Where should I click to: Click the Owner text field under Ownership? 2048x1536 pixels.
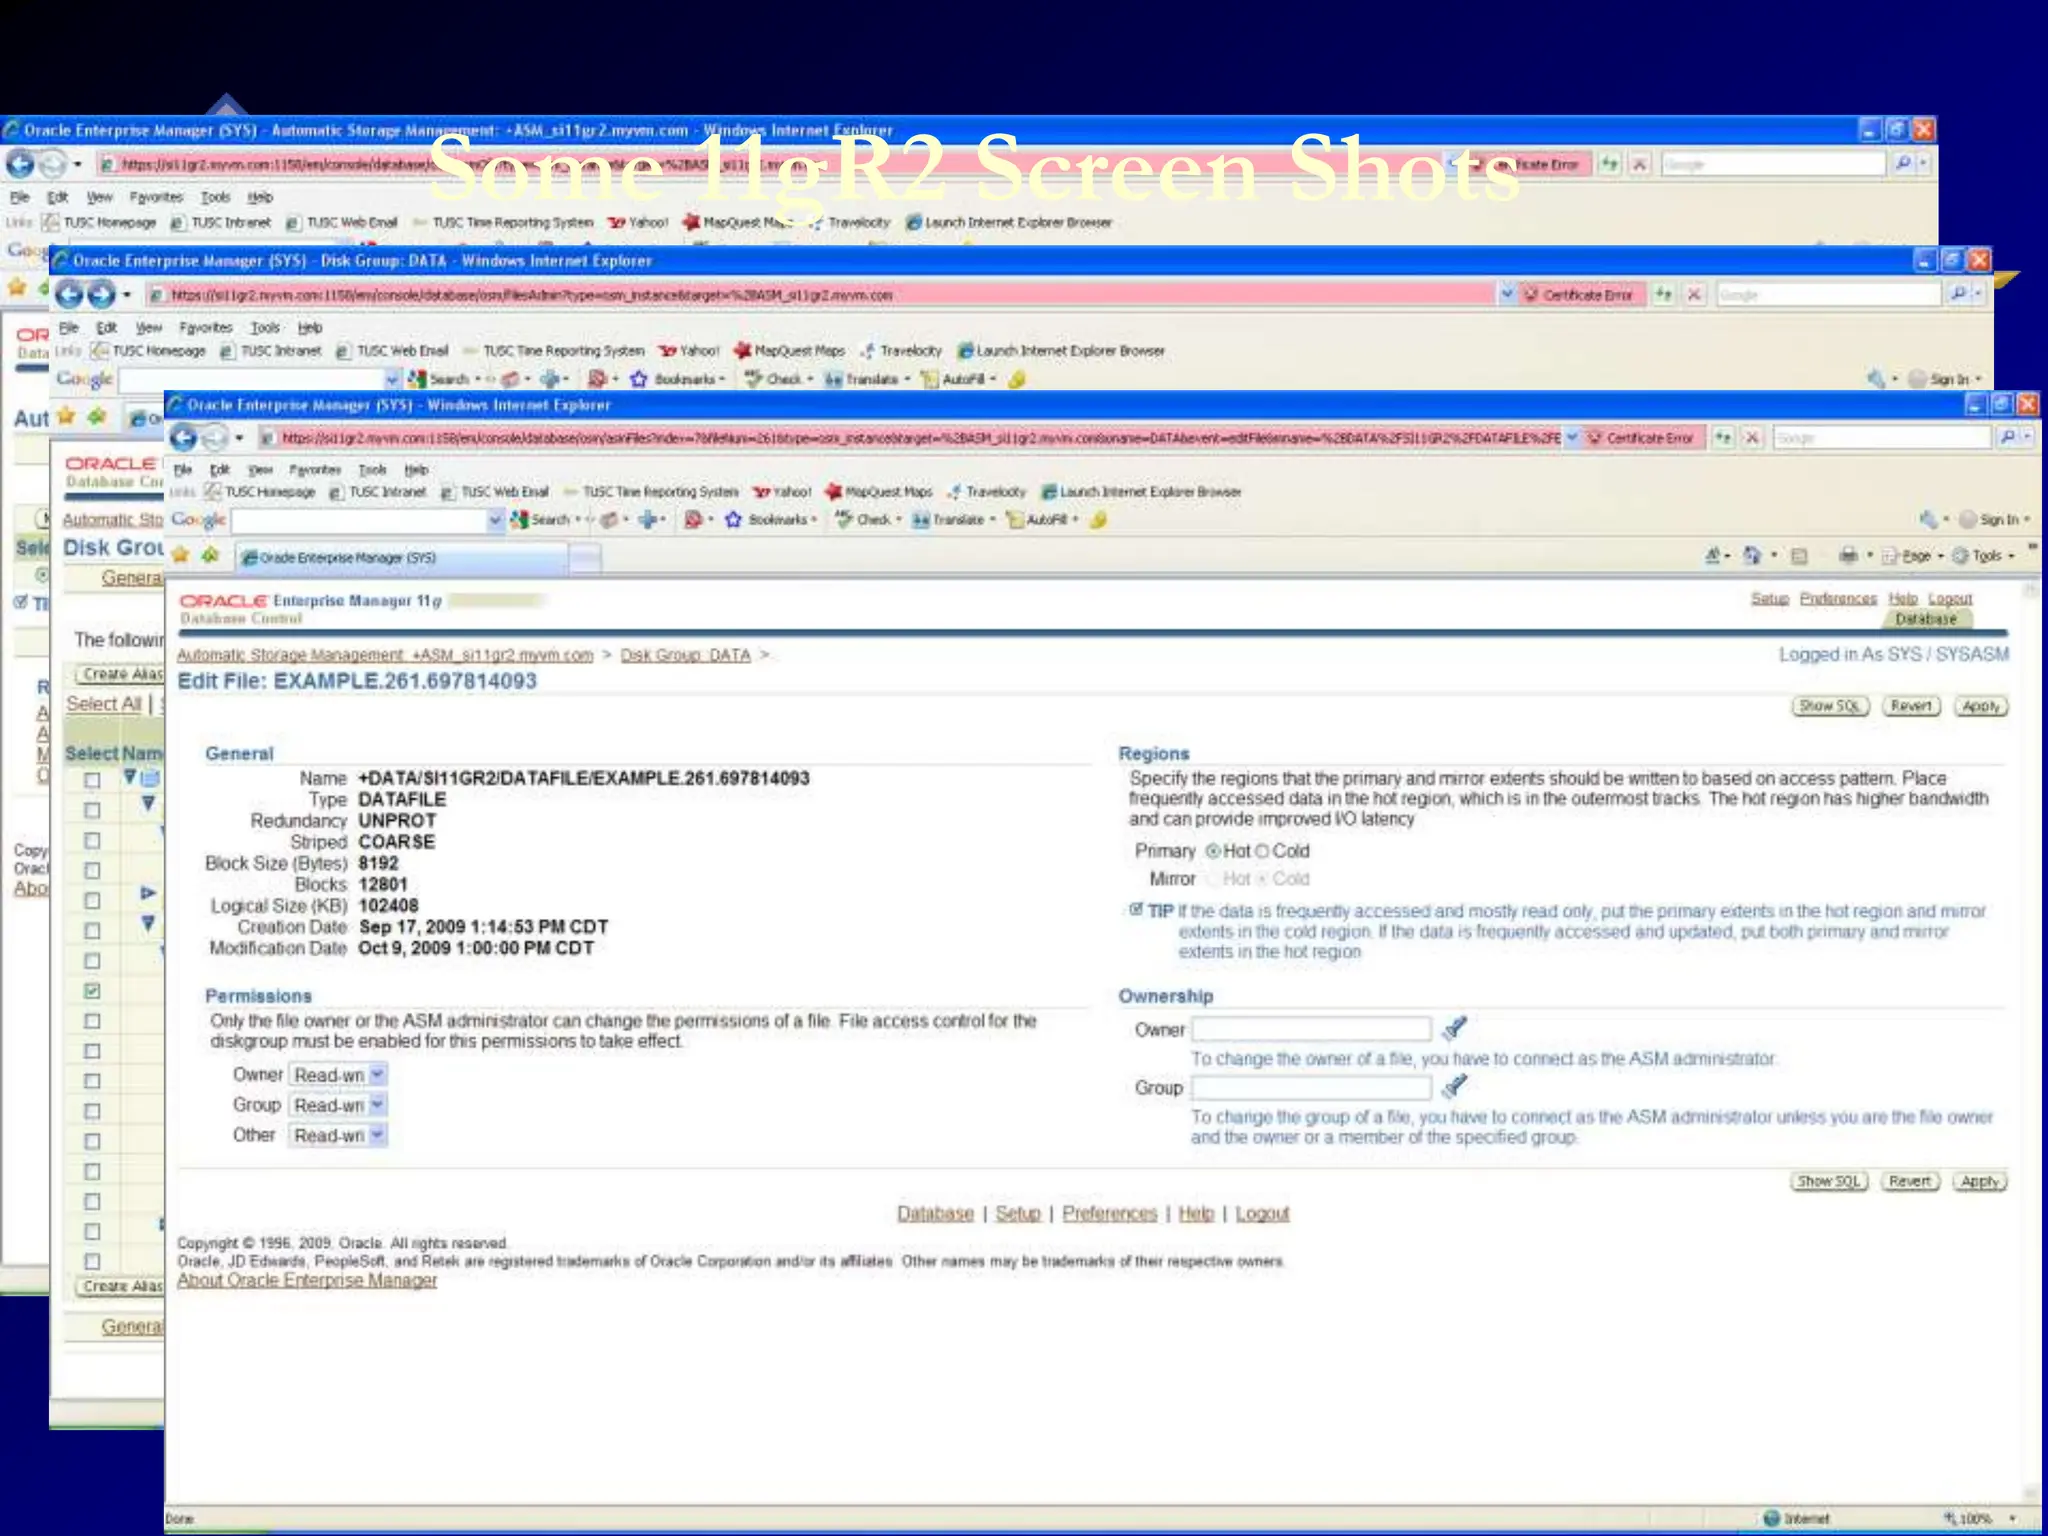click(1311, 1029)
